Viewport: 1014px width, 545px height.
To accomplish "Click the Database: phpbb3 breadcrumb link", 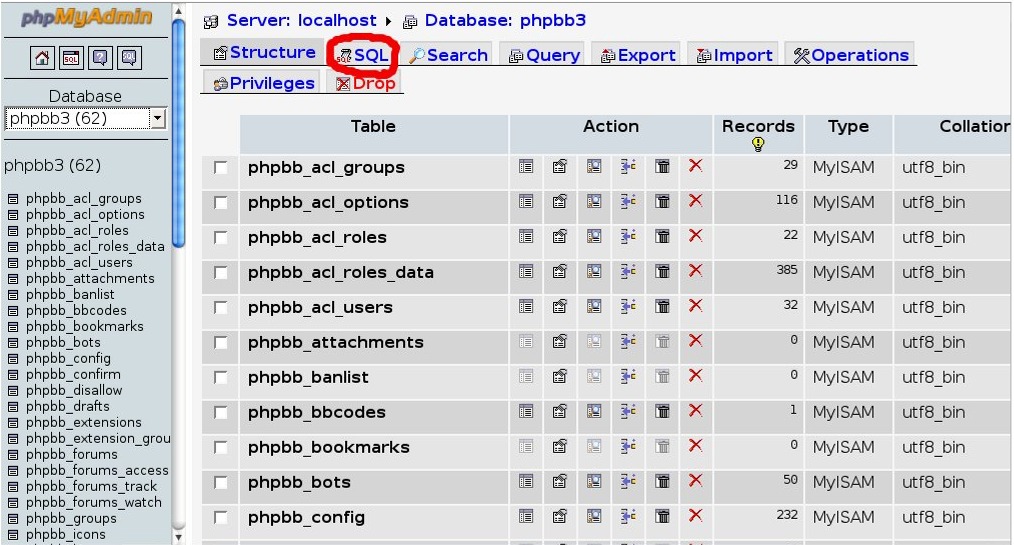I will [x=505, y=21].
